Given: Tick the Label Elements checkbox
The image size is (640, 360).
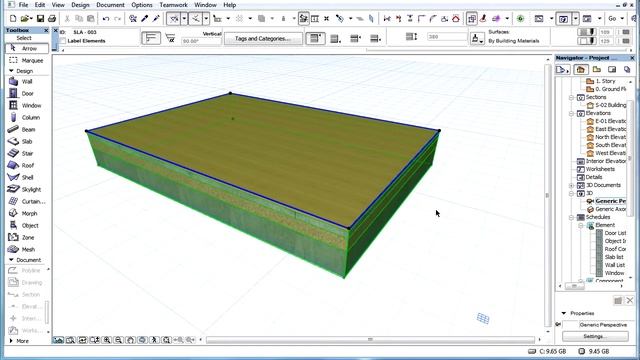Looking at the screenshot, I should coord(63,41).
